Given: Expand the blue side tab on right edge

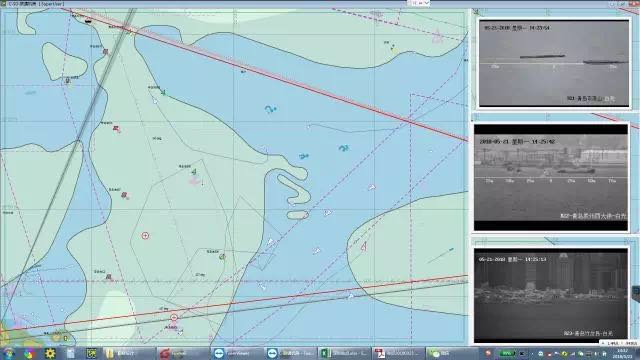Looking at the screenshot, I should coord(636,292).
